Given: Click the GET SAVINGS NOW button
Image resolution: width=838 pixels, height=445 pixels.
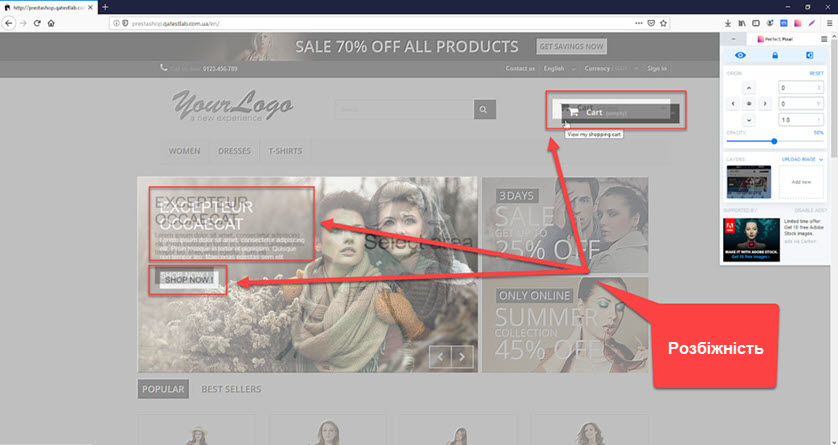Looking at the screenshot, I should pyautogui.click(x=571, y=46).
